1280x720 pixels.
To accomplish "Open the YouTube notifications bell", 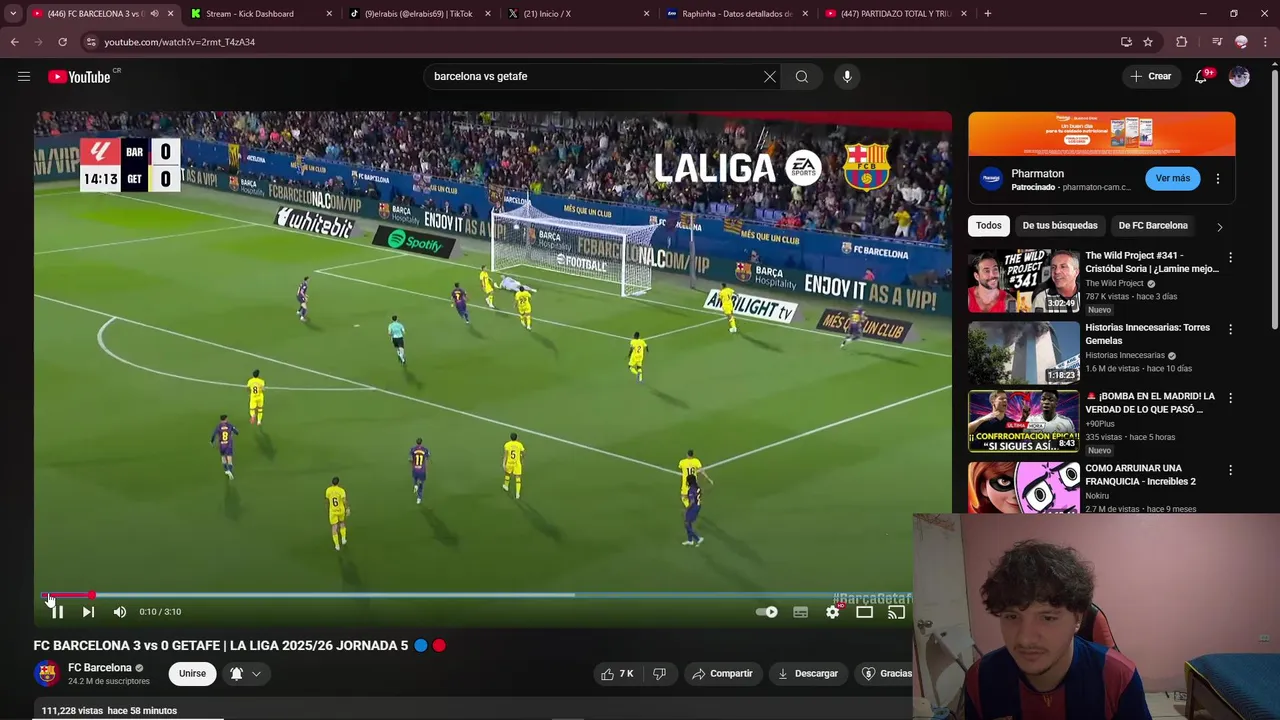I will coord(1202,76).
